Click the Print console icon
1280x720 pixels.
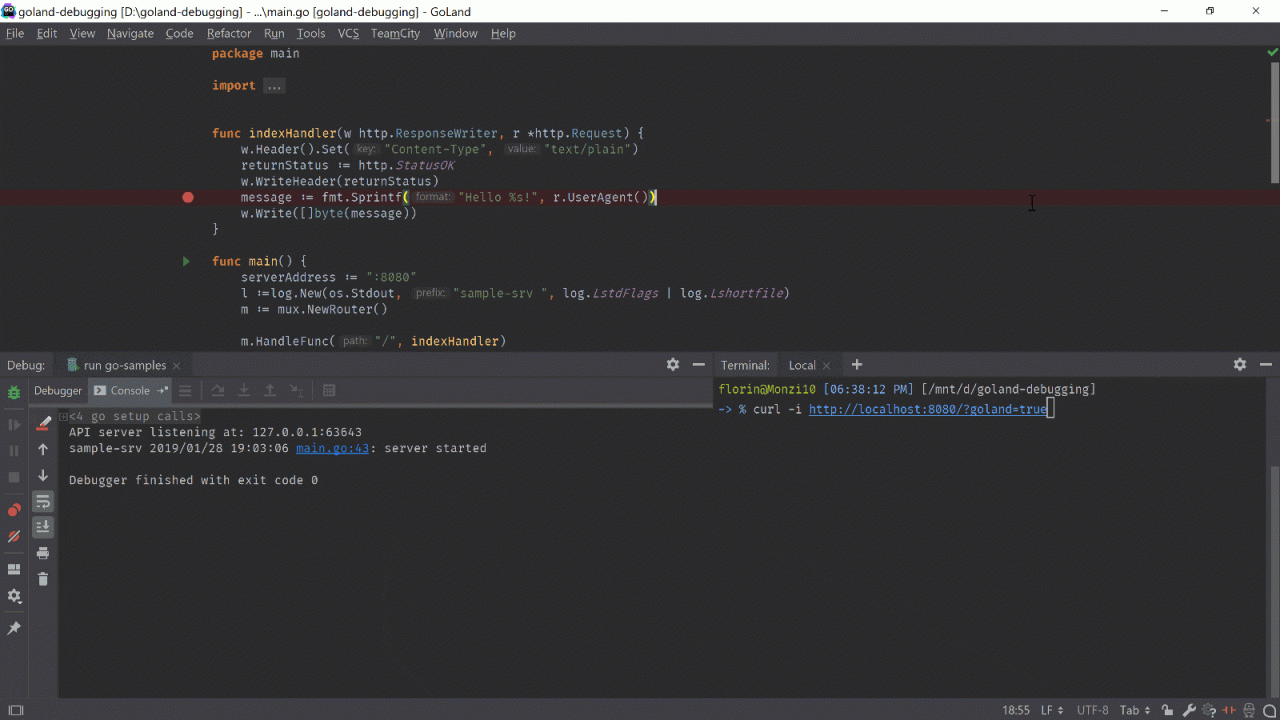click(x=43, y=553)
